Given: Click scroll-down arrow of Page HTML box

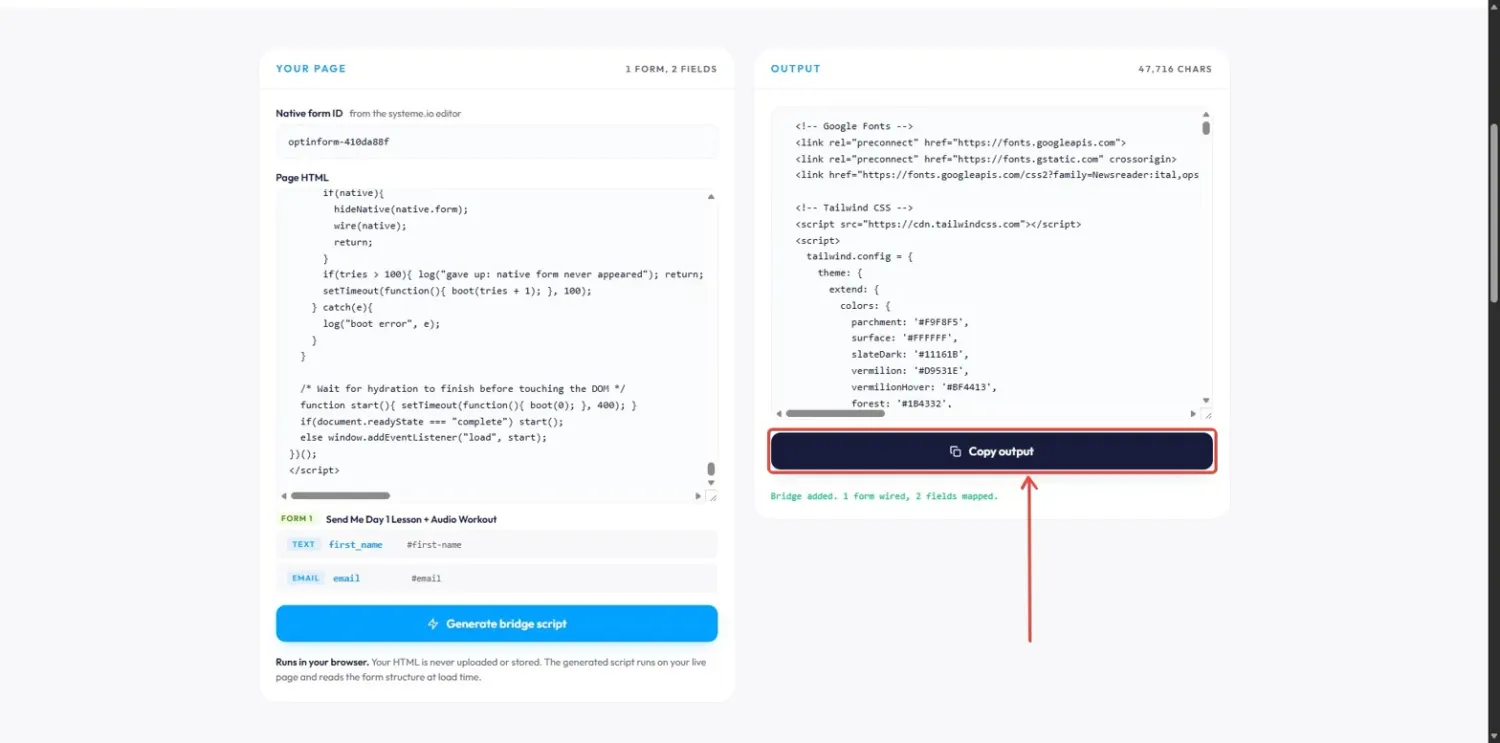Looking at the screenshot, I should pyautogui.click(x=711, y=482).
